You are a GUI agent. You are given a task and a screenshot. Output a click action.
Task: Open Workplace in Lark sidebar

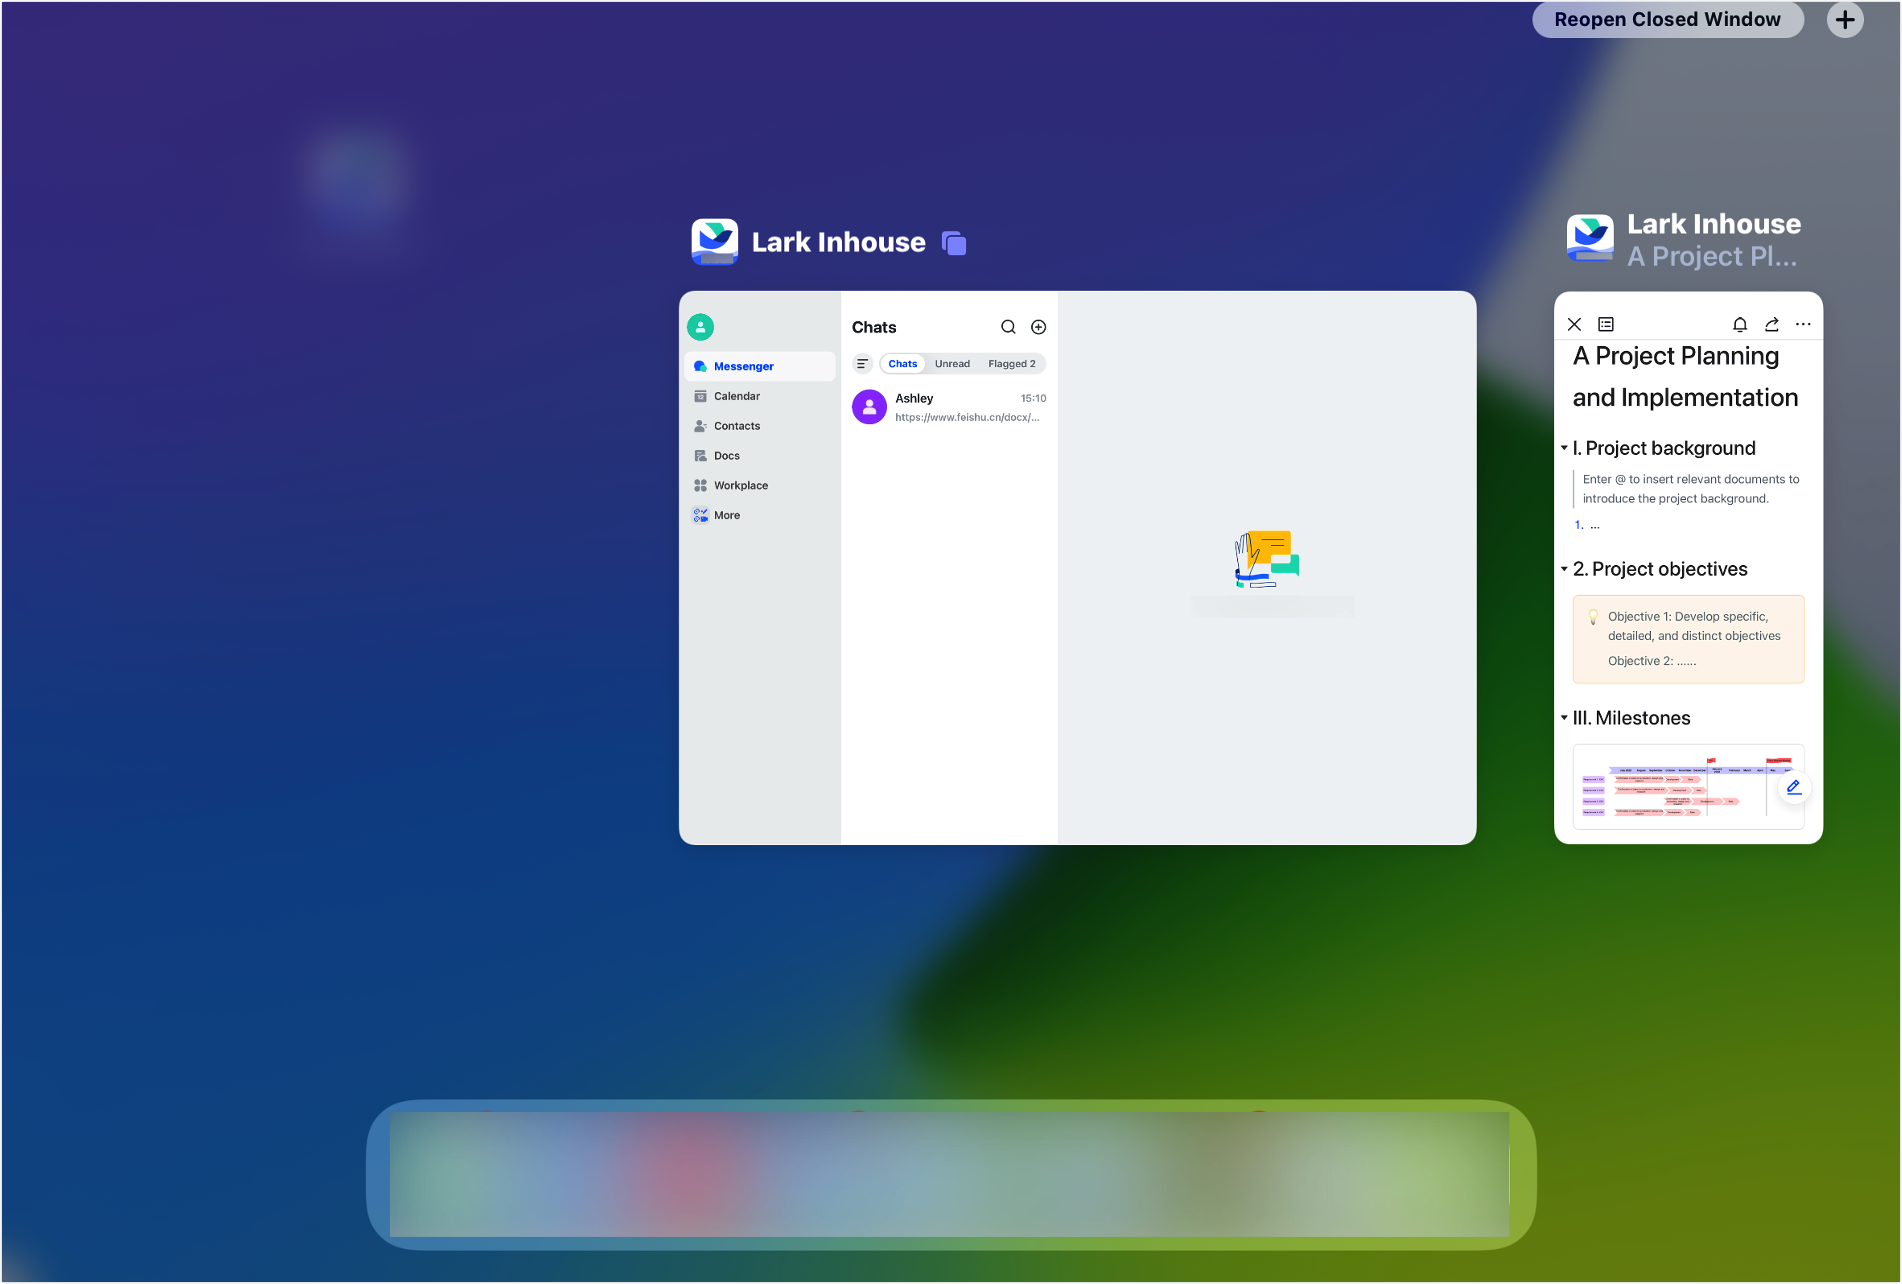tap(760, 486)
